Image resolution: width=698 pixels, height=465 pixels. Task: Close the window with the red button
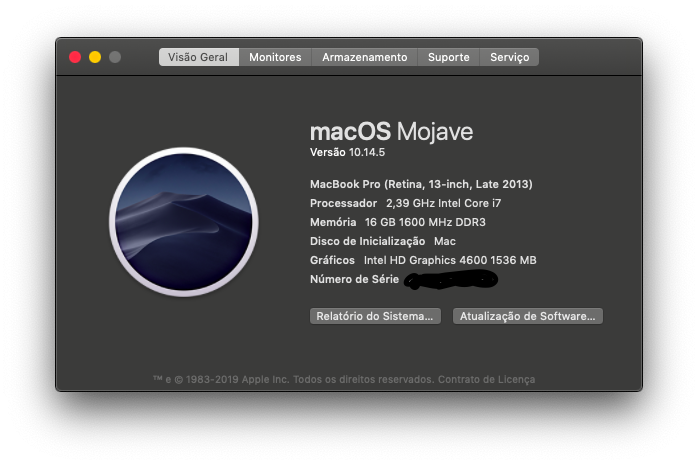75,57
